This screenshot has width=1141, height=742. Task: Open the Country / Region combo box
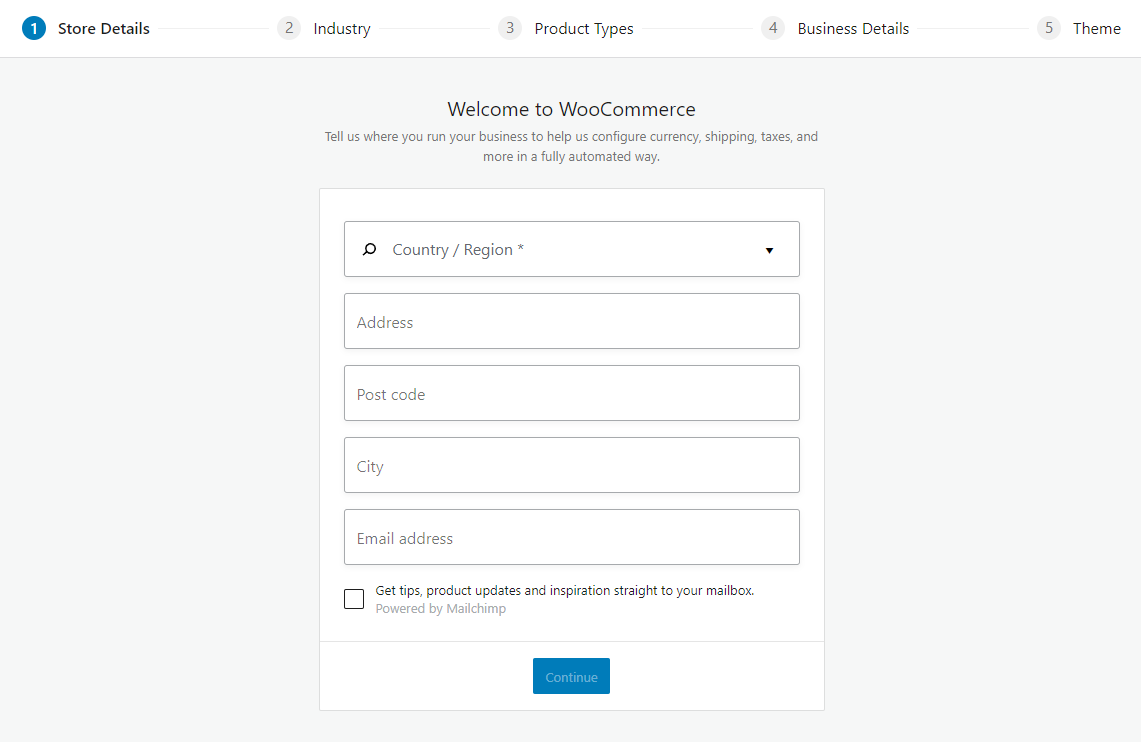point(571,249)
